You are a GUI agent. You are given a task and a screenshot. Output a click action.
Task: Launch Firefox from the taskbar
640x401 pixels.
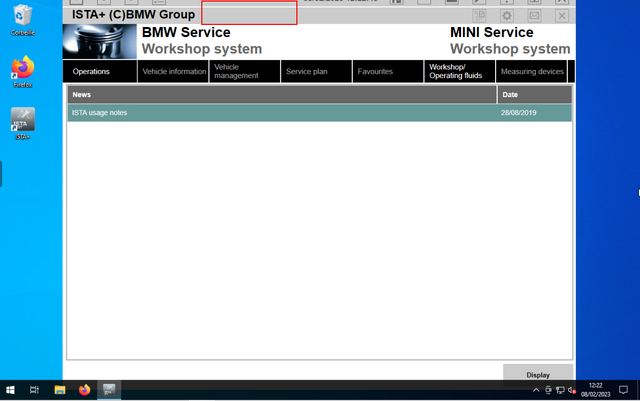coord(84,390)
